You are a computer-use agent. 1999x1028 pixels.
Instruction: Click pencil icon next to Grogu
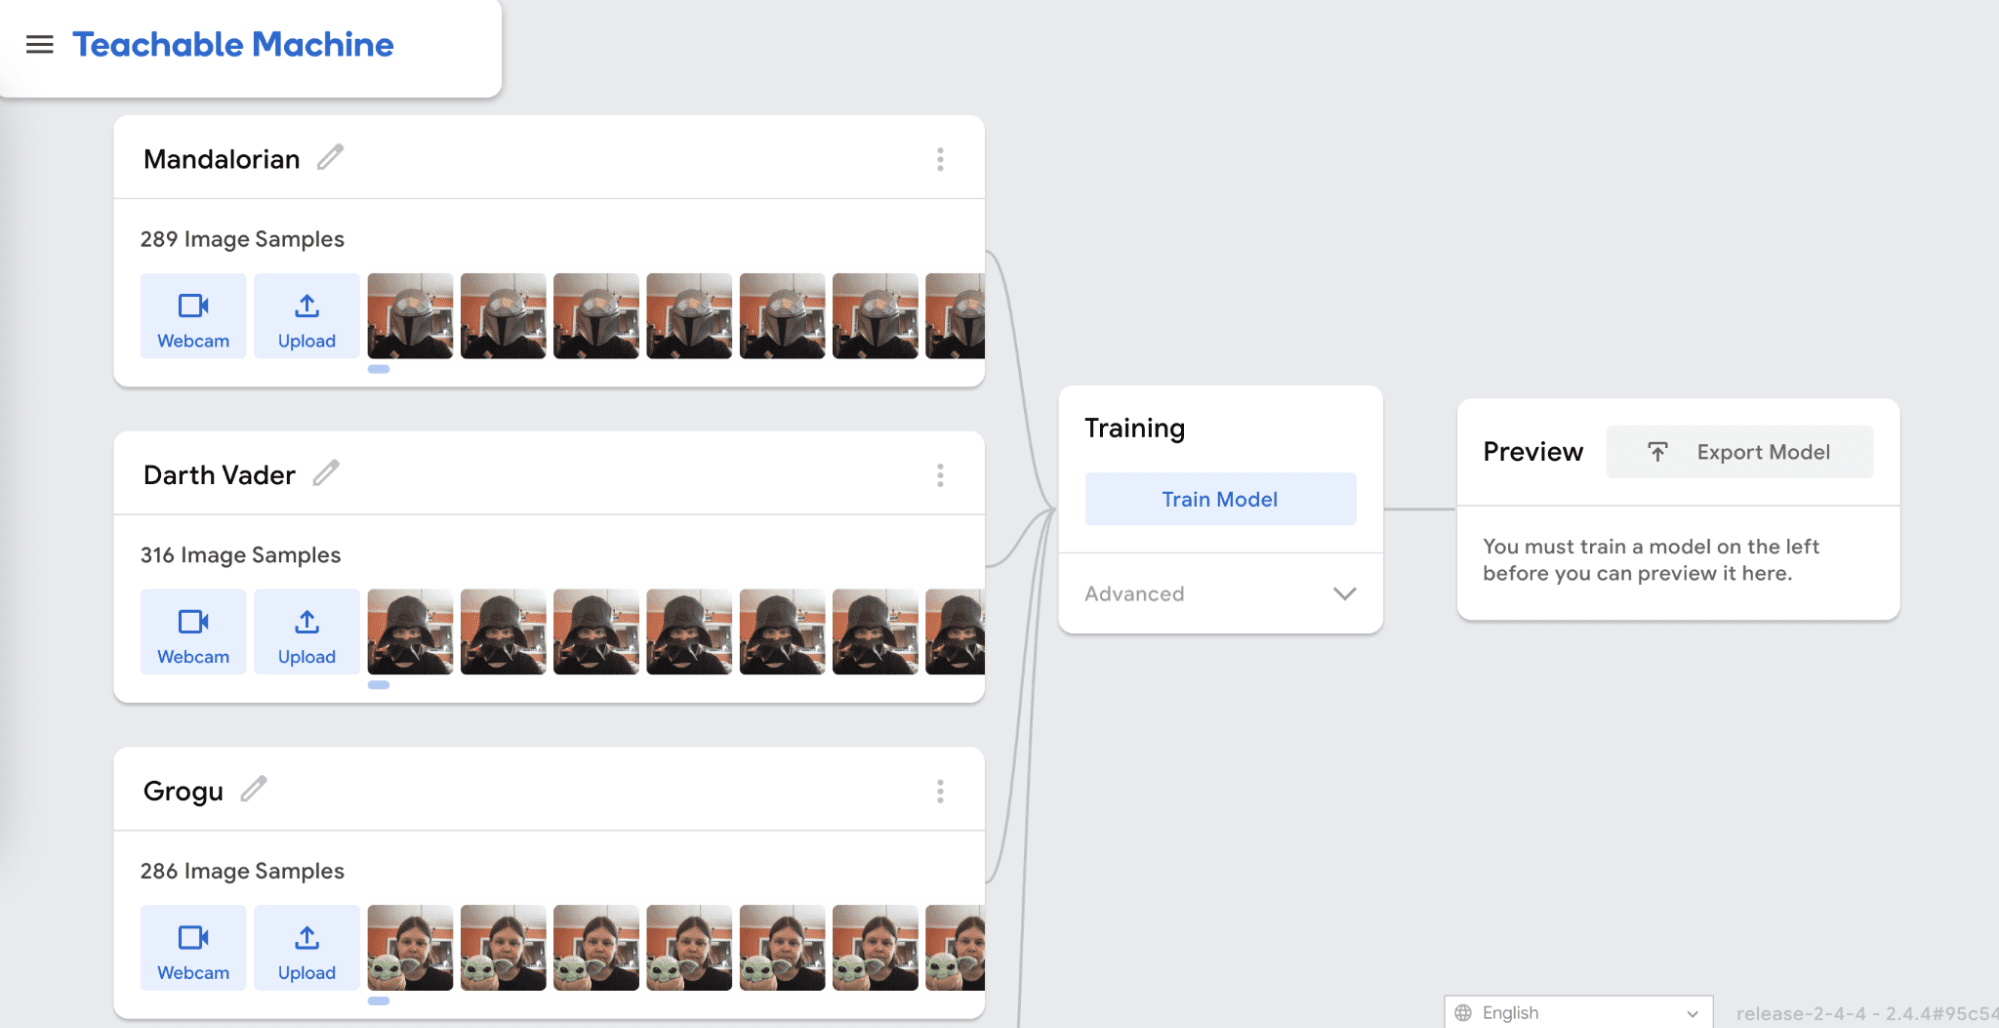254,789
